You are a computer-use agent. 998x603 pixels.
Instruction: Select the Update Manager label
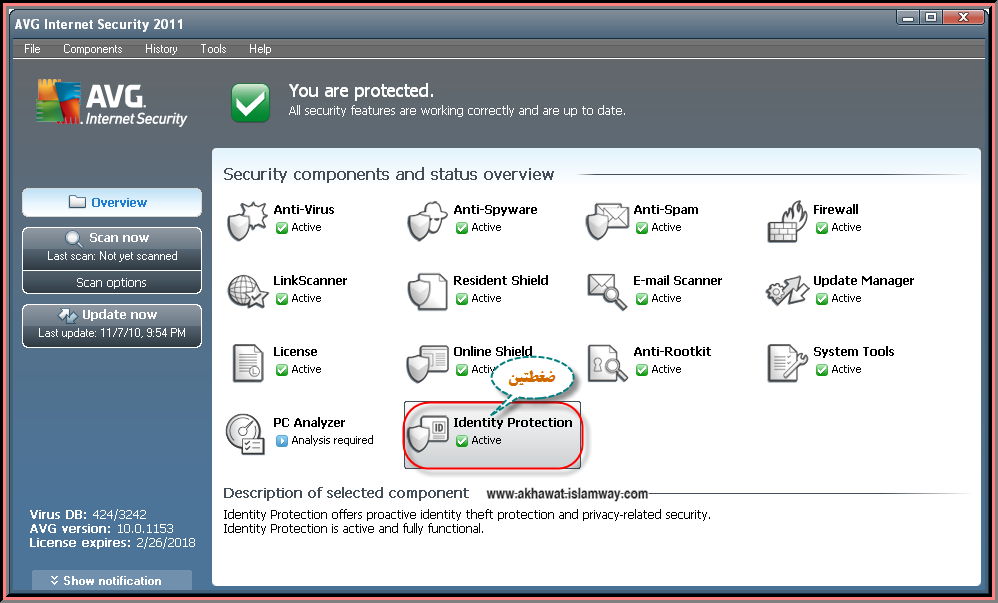pos(864,281)
